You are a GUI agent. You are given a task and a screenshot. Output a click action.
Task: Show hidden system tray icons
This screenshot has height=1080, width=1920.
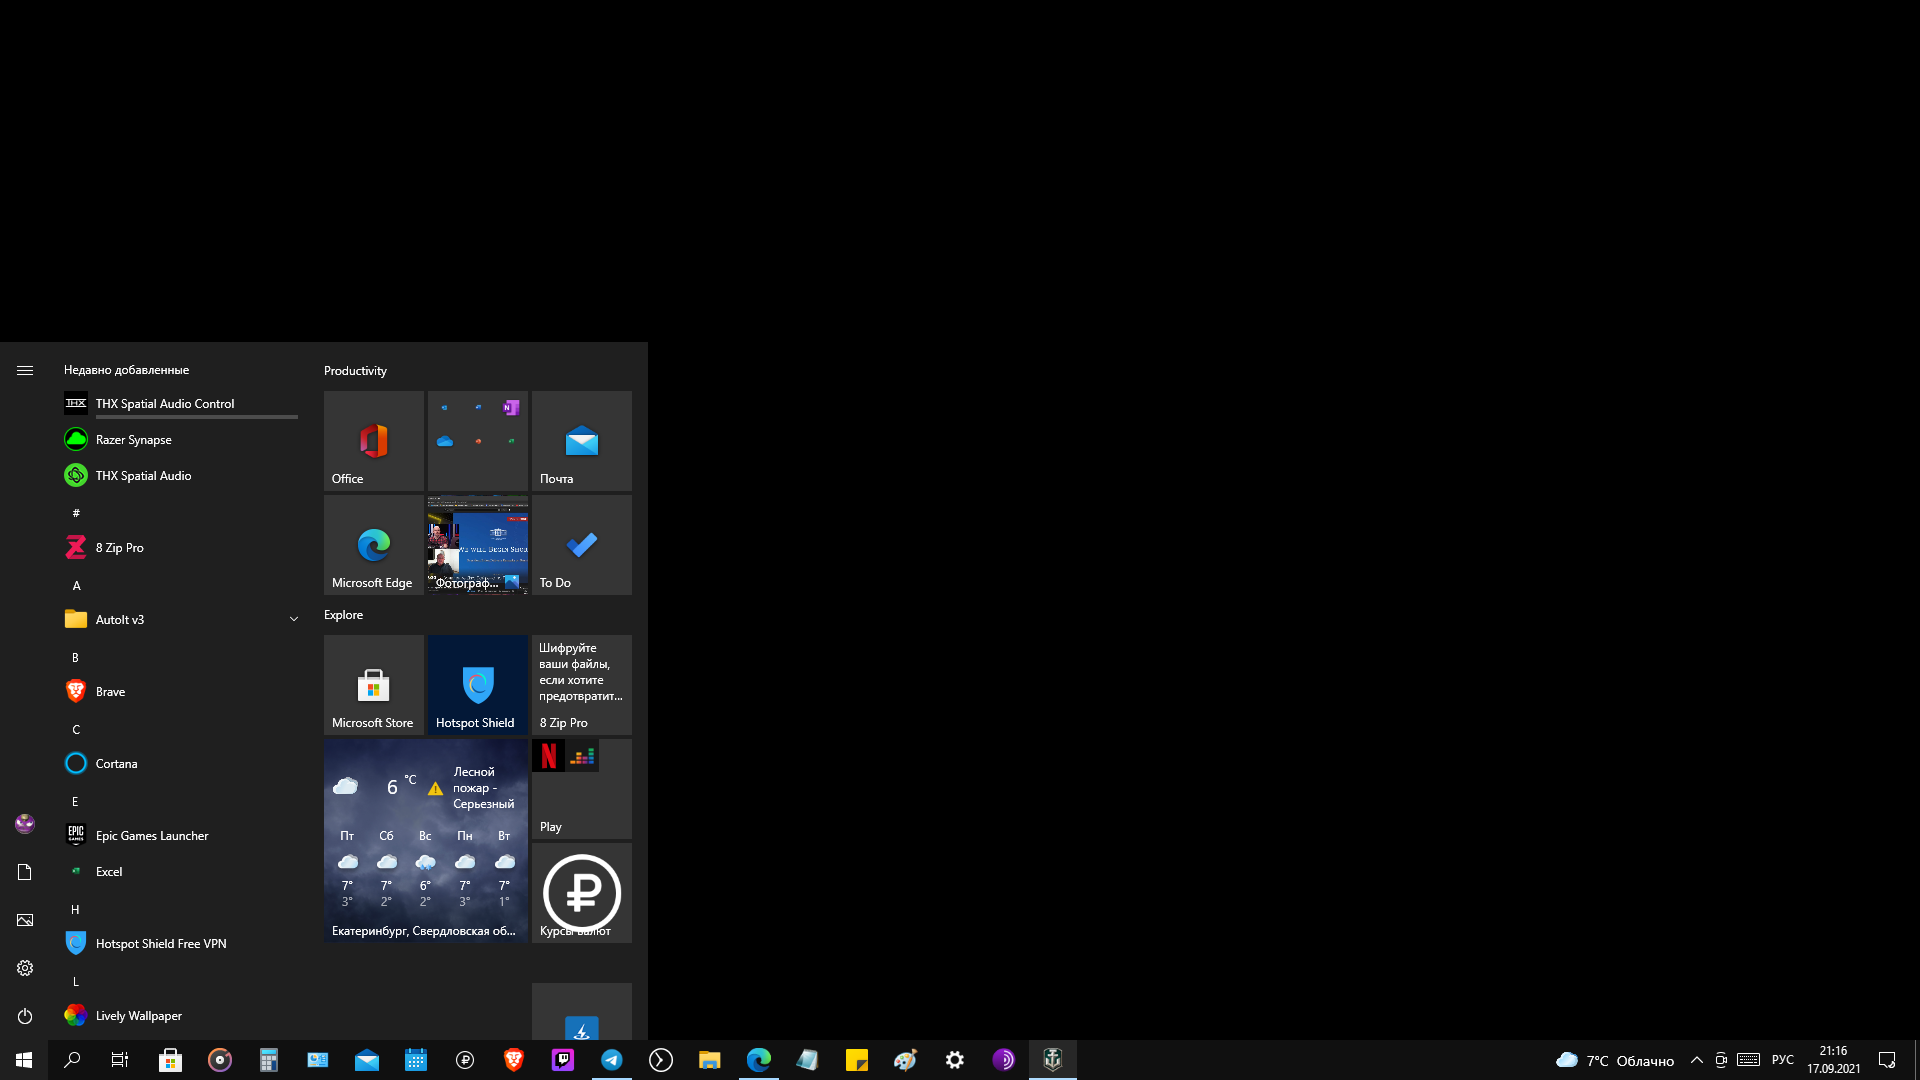pyautogui.click(x=1696, y=1060)
